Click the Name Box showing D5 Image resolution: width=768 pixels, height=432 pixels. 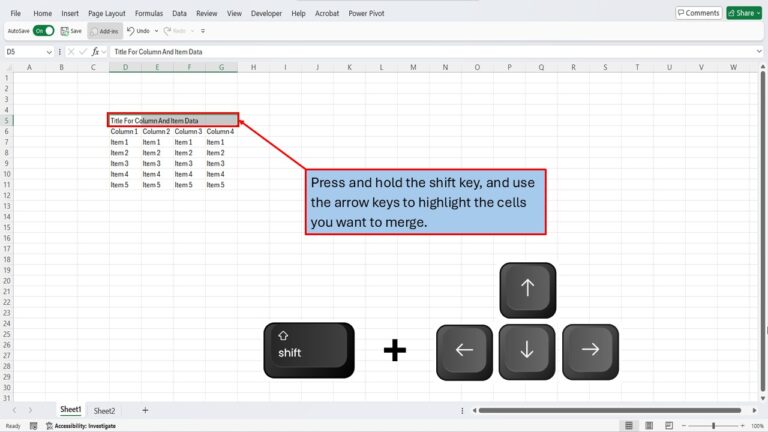click(24, 51)
